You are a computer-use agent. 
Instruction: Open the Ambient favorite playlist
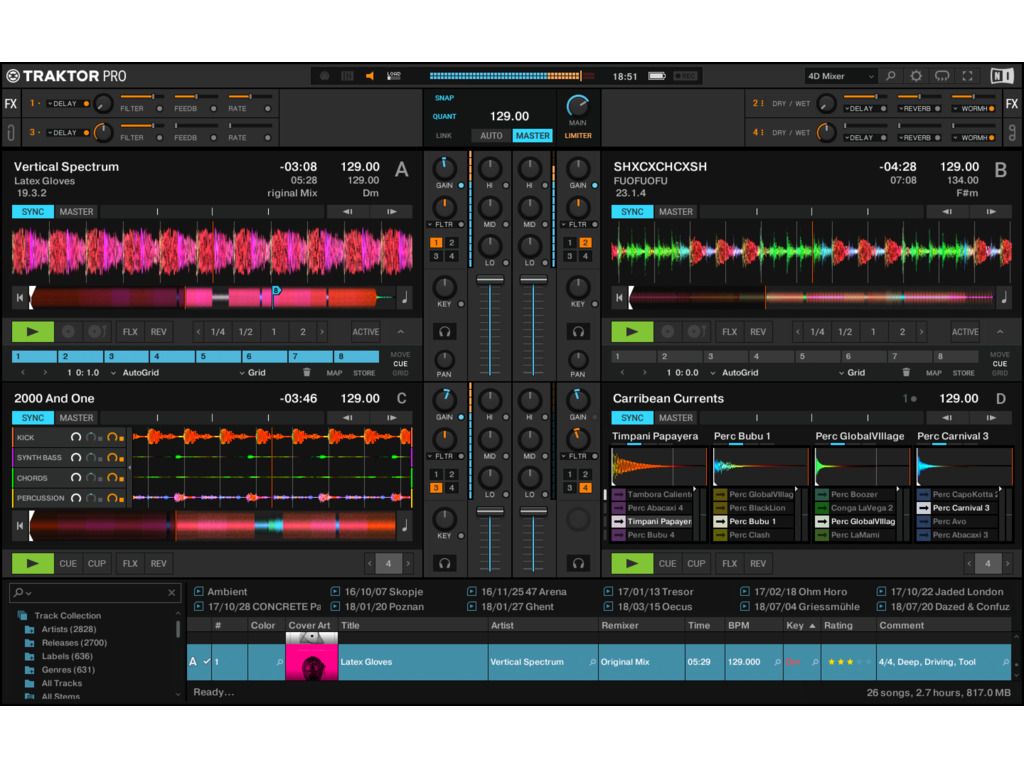coord(227,592)
